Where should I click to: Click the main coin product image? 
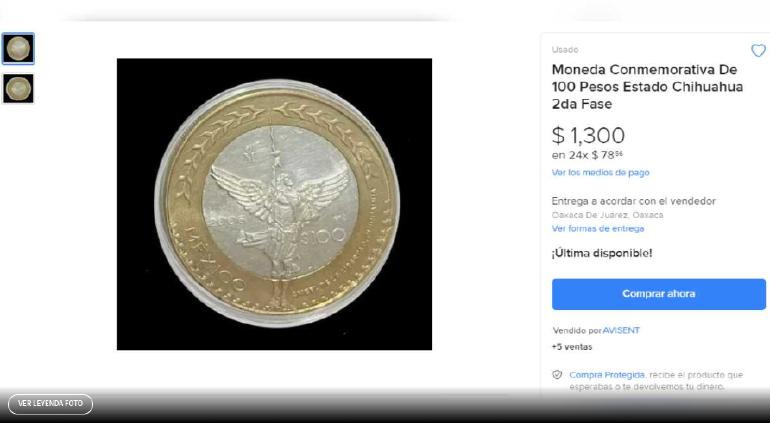pyautogui.click(x=274, y=204)
